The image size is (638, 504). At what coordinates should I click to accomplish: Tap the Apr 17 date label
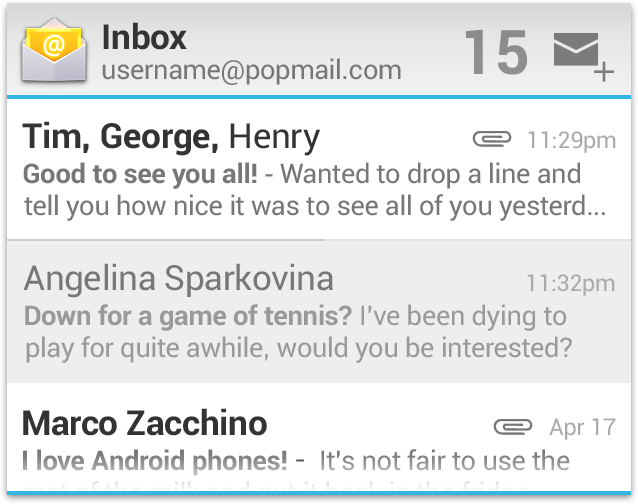click(583, 427)
